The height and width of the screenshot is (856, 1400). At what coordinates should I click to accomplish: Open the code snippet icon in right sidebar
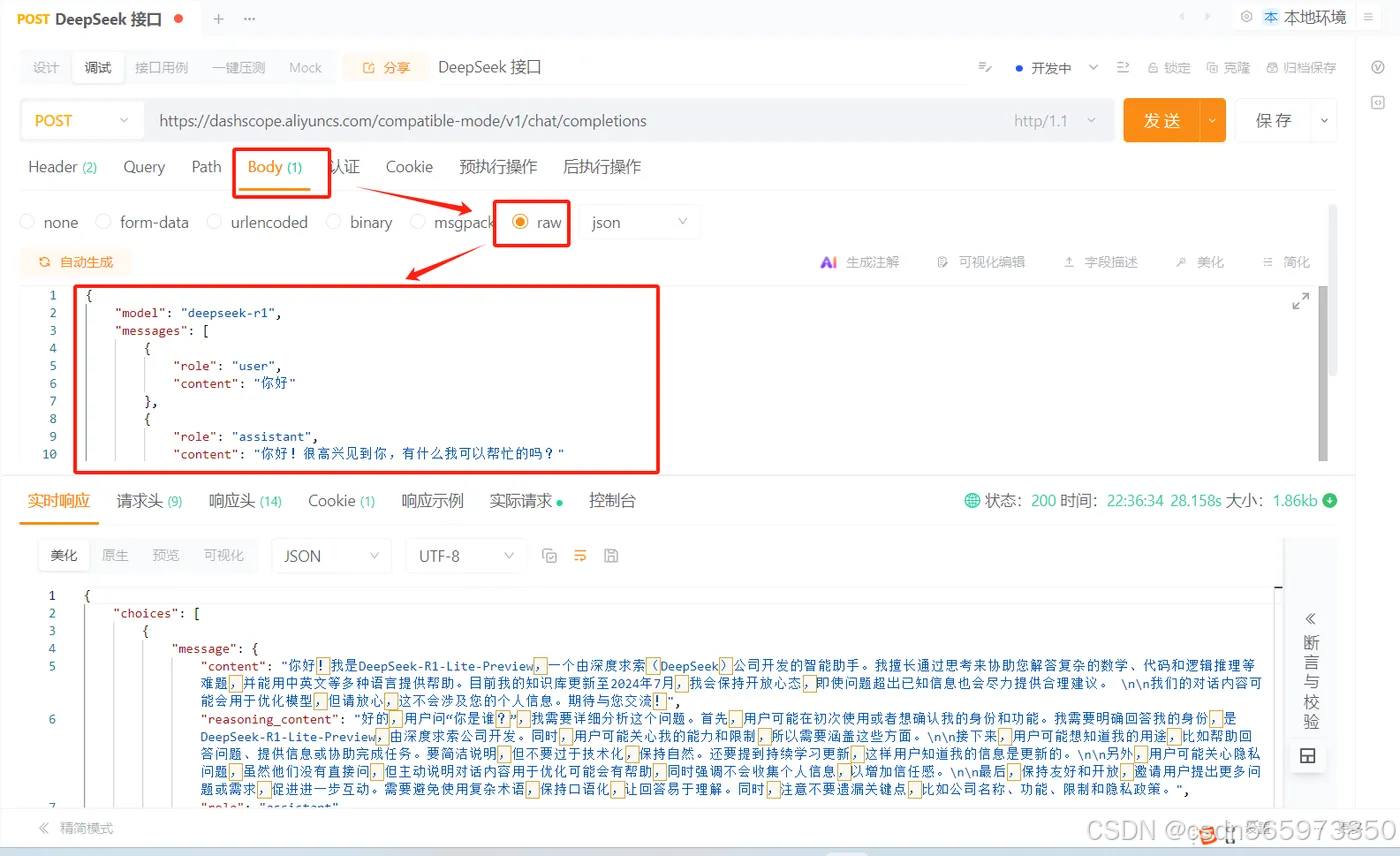(x=1377, y=102)
